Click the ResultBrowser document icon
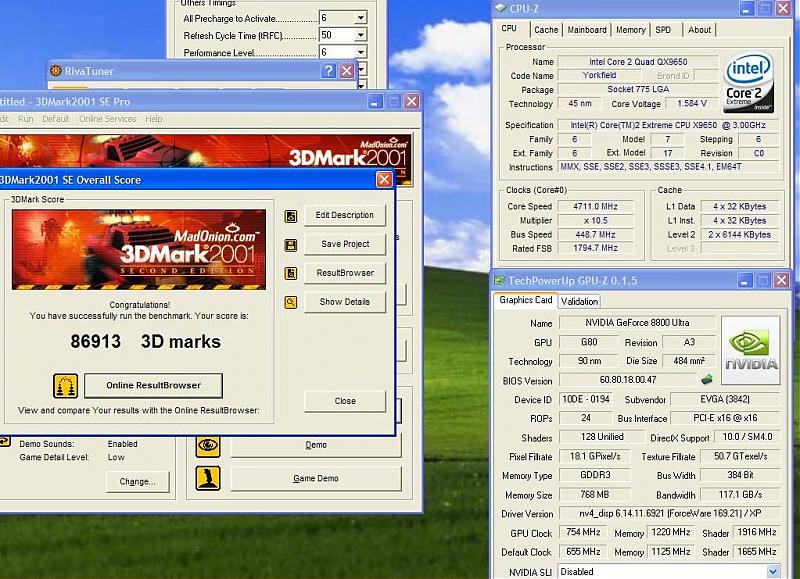This screenshot has width=800, height=579. [290, 274]
